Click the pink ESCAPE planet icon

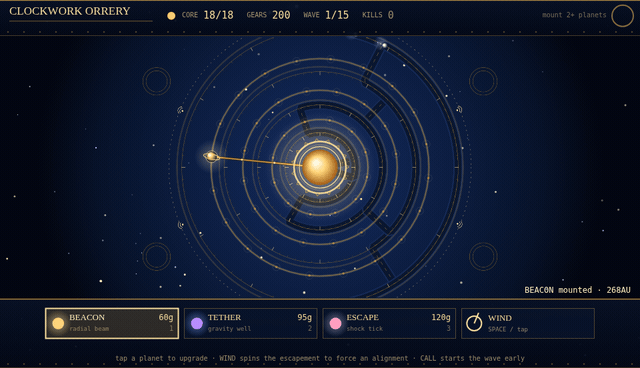point(336,324)
